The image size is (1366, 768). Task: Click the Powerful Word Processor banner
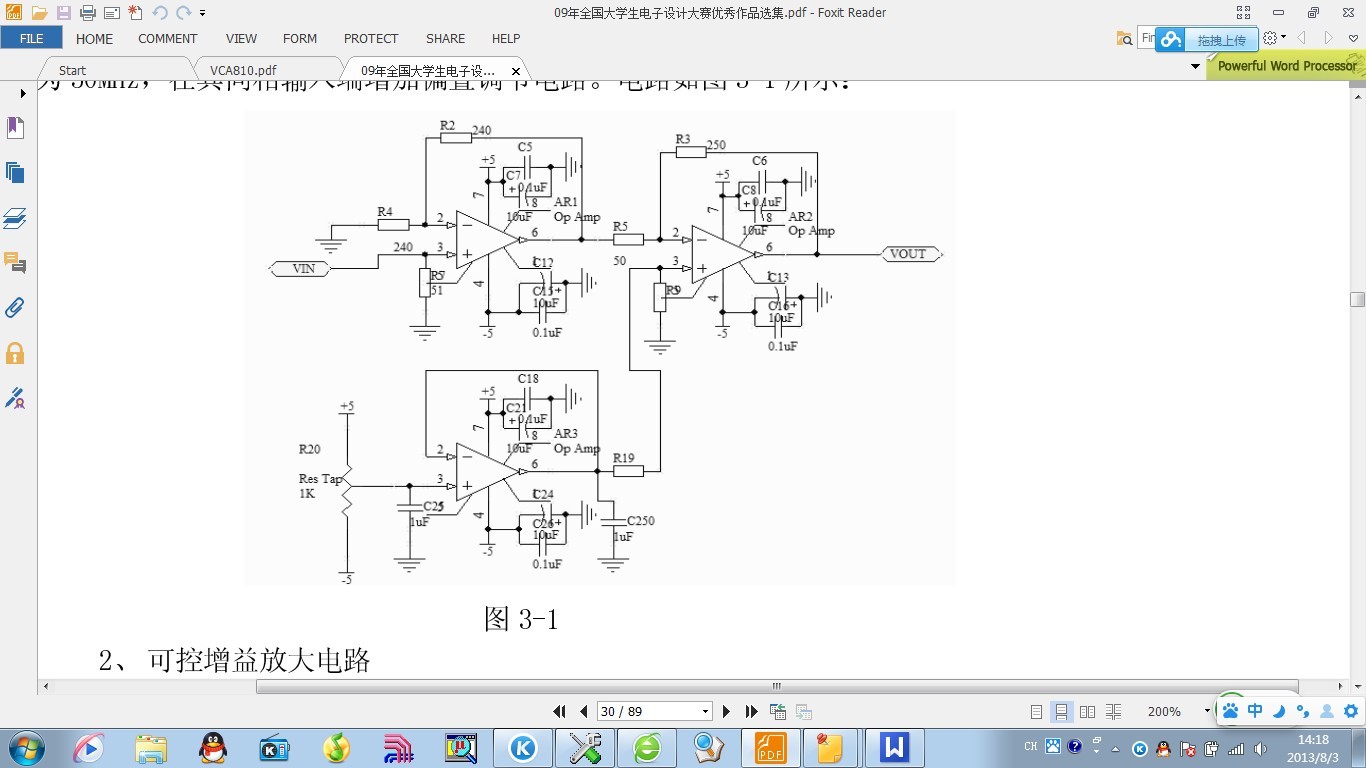tap(1286, 66)
